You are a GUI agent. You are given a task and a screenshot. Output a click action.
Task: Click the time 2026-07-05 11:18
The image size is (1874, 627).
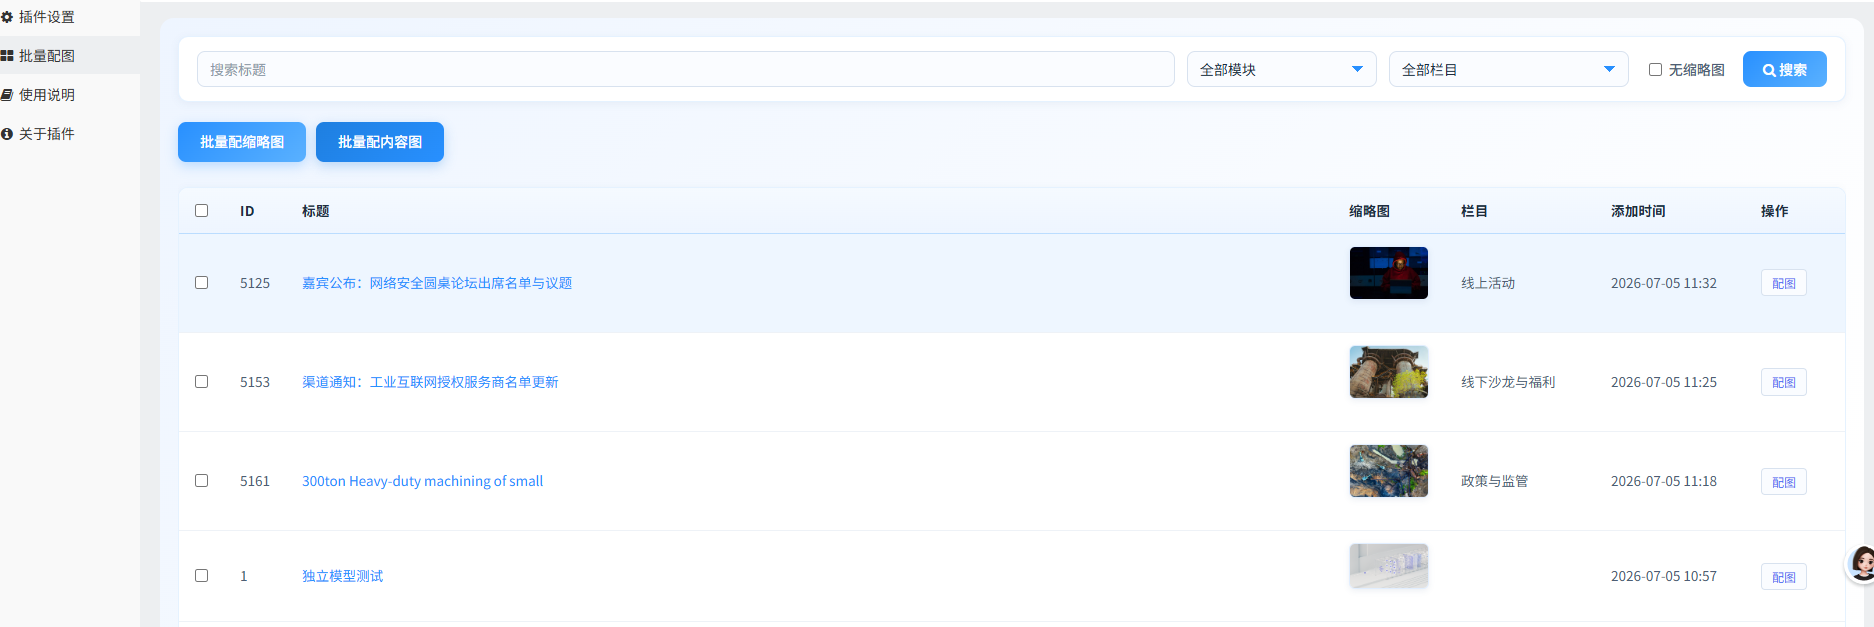(1663, 481)
